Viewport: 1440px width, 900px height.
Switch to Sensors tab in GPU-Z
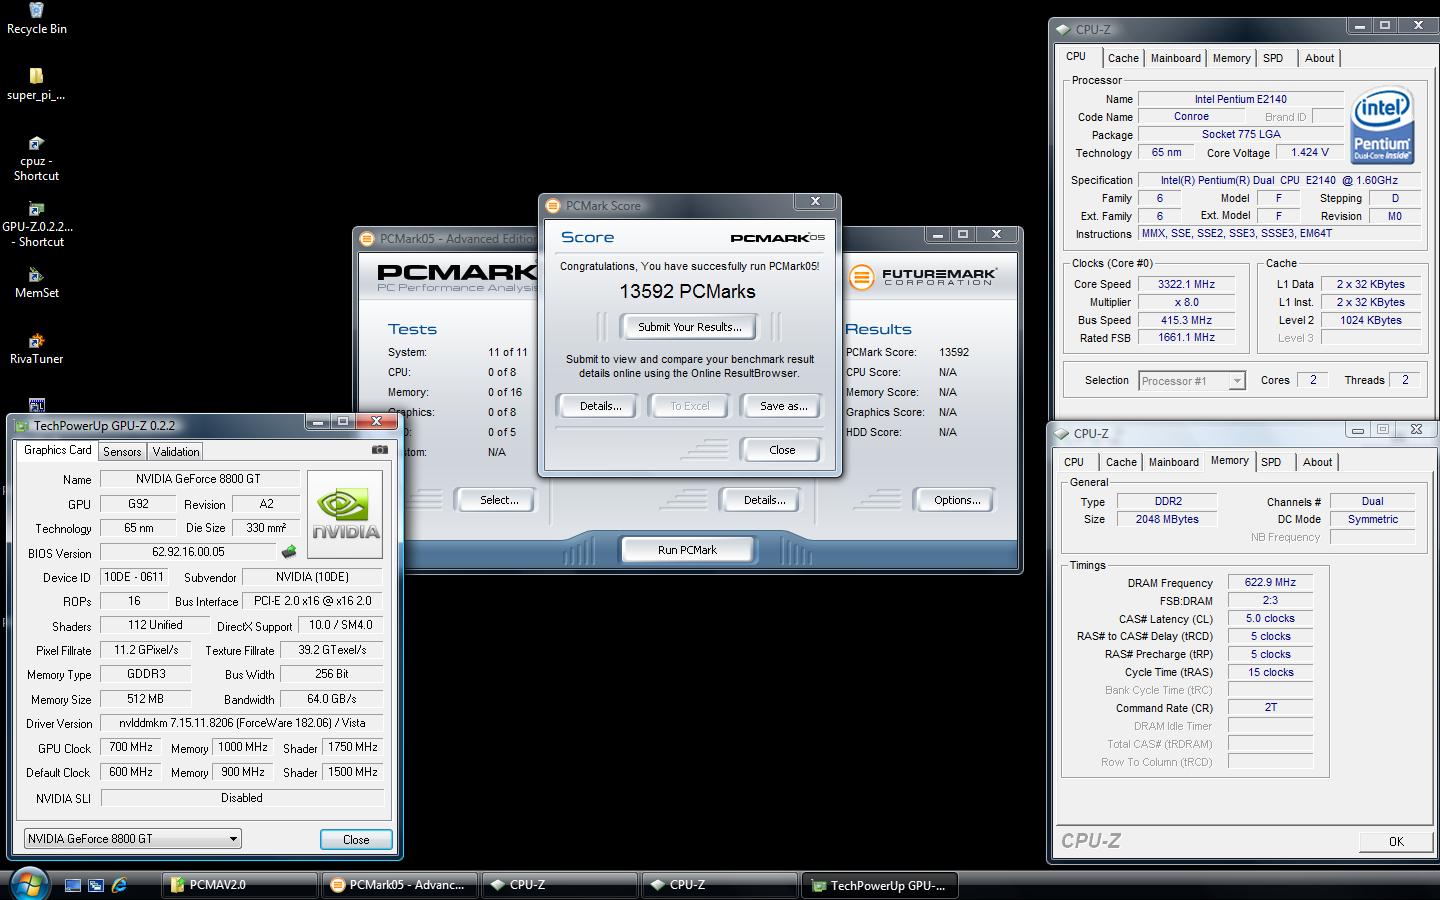point(122,452)
